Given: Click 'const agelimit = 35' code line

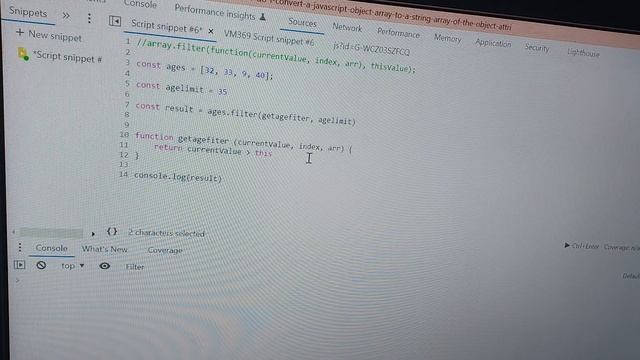Looking at the screenshot, I should tap(181, 88).
